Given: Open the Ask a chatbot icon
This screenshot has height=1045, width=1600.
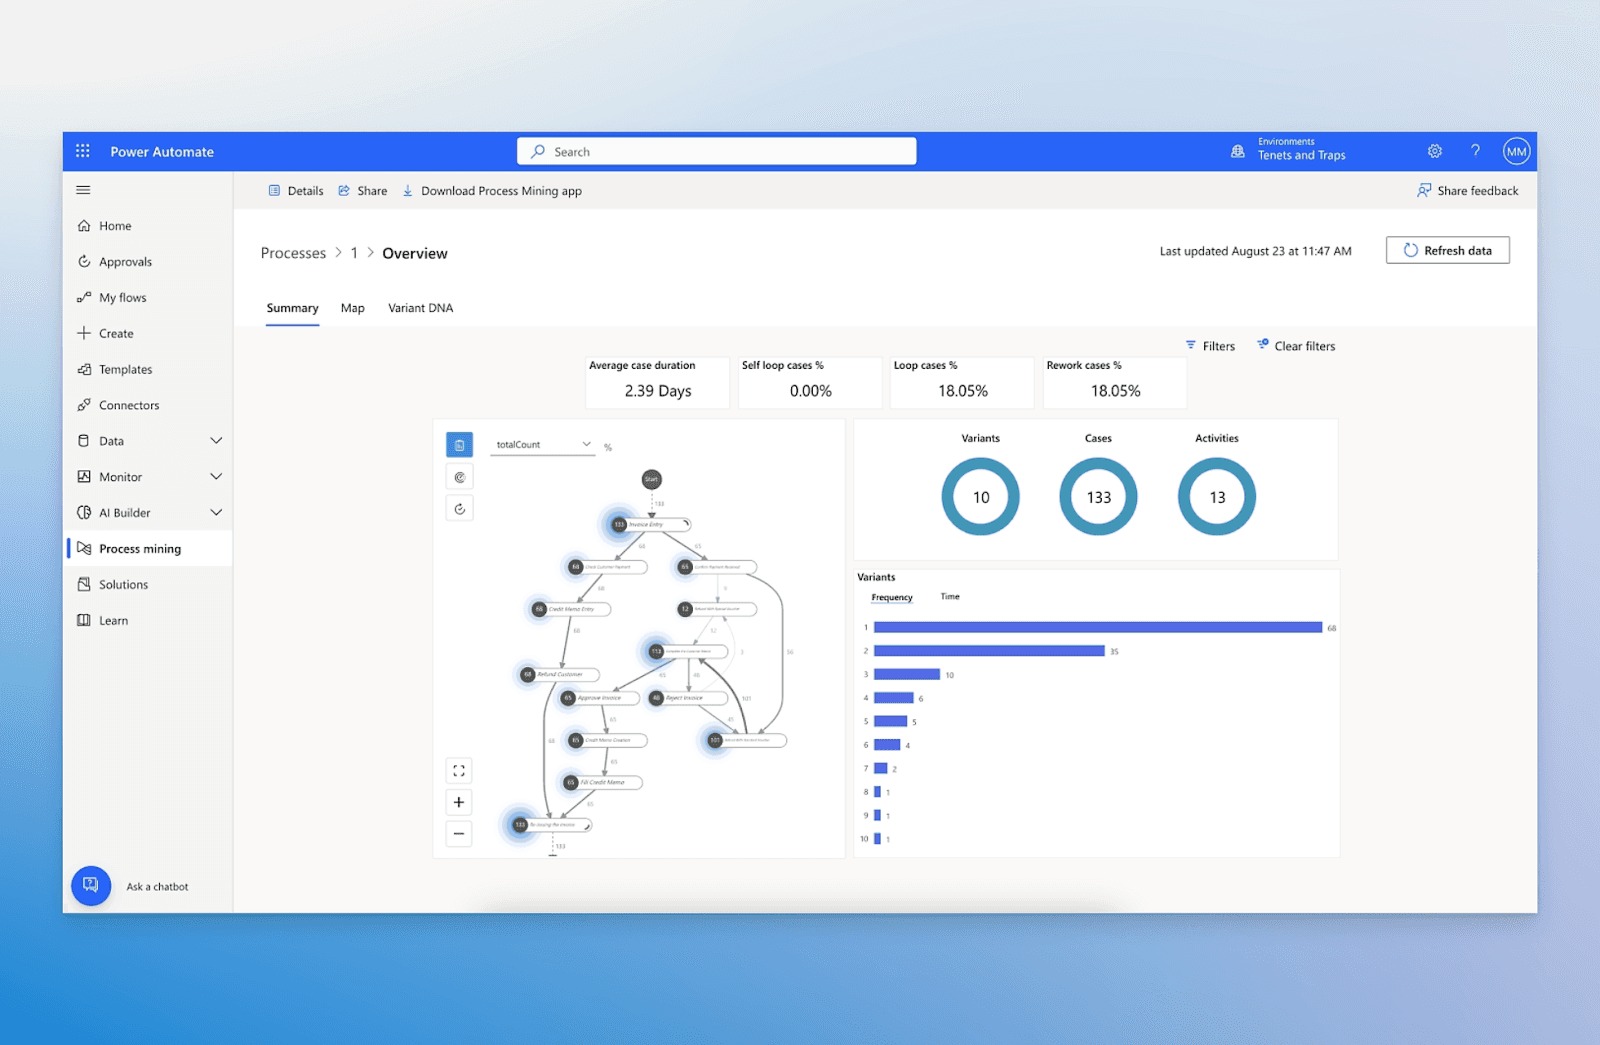Looking at the screenshot, I should pos(90,886).
